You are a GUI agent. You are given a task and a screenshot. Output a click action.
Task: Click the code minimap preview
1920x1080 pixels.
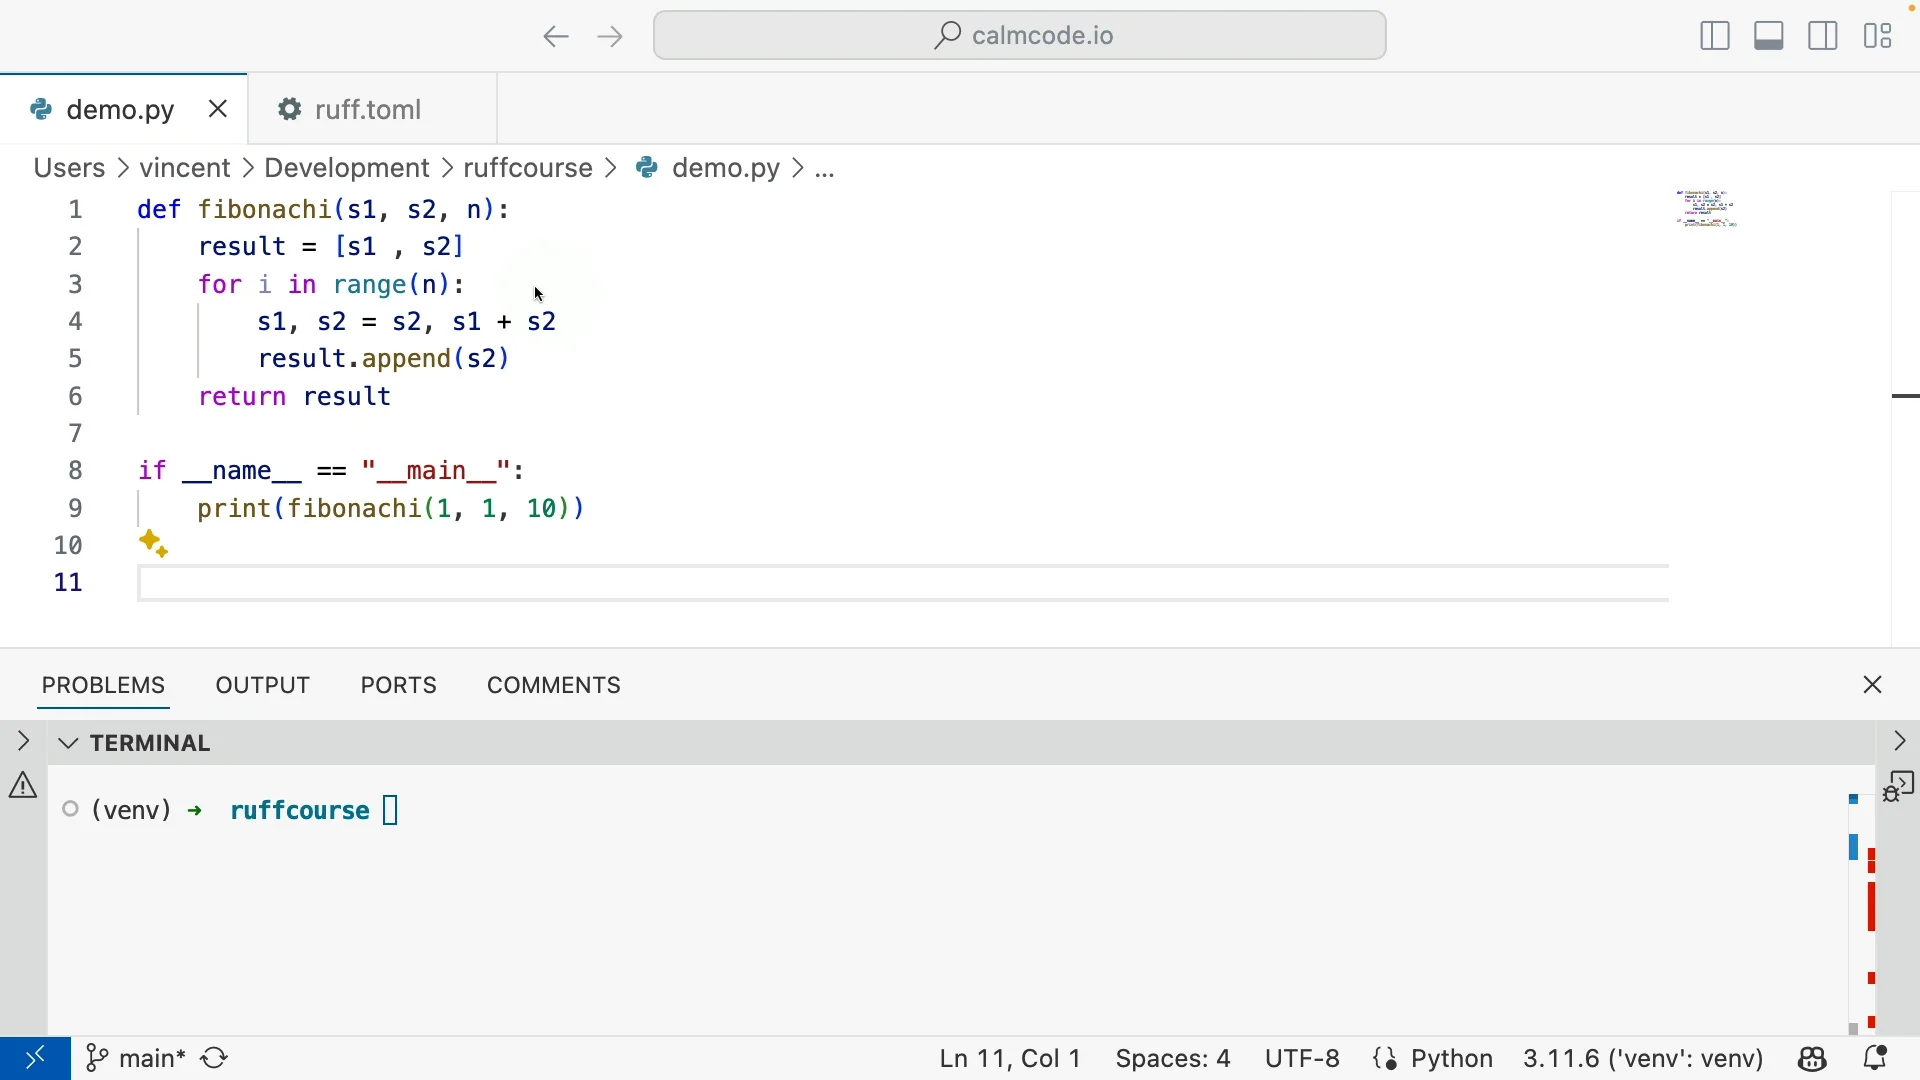1708,209
